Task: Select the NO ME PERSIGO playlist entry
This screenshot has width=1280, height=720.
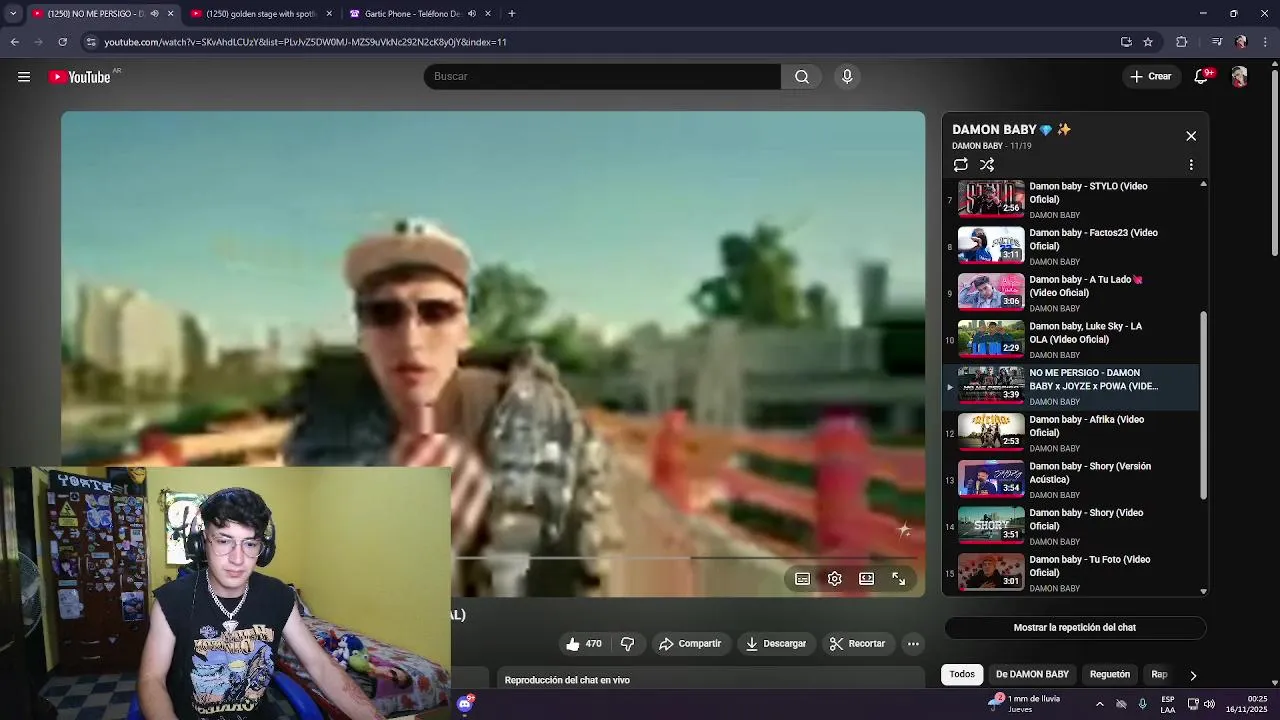Action: click(x=1071, y=386)
